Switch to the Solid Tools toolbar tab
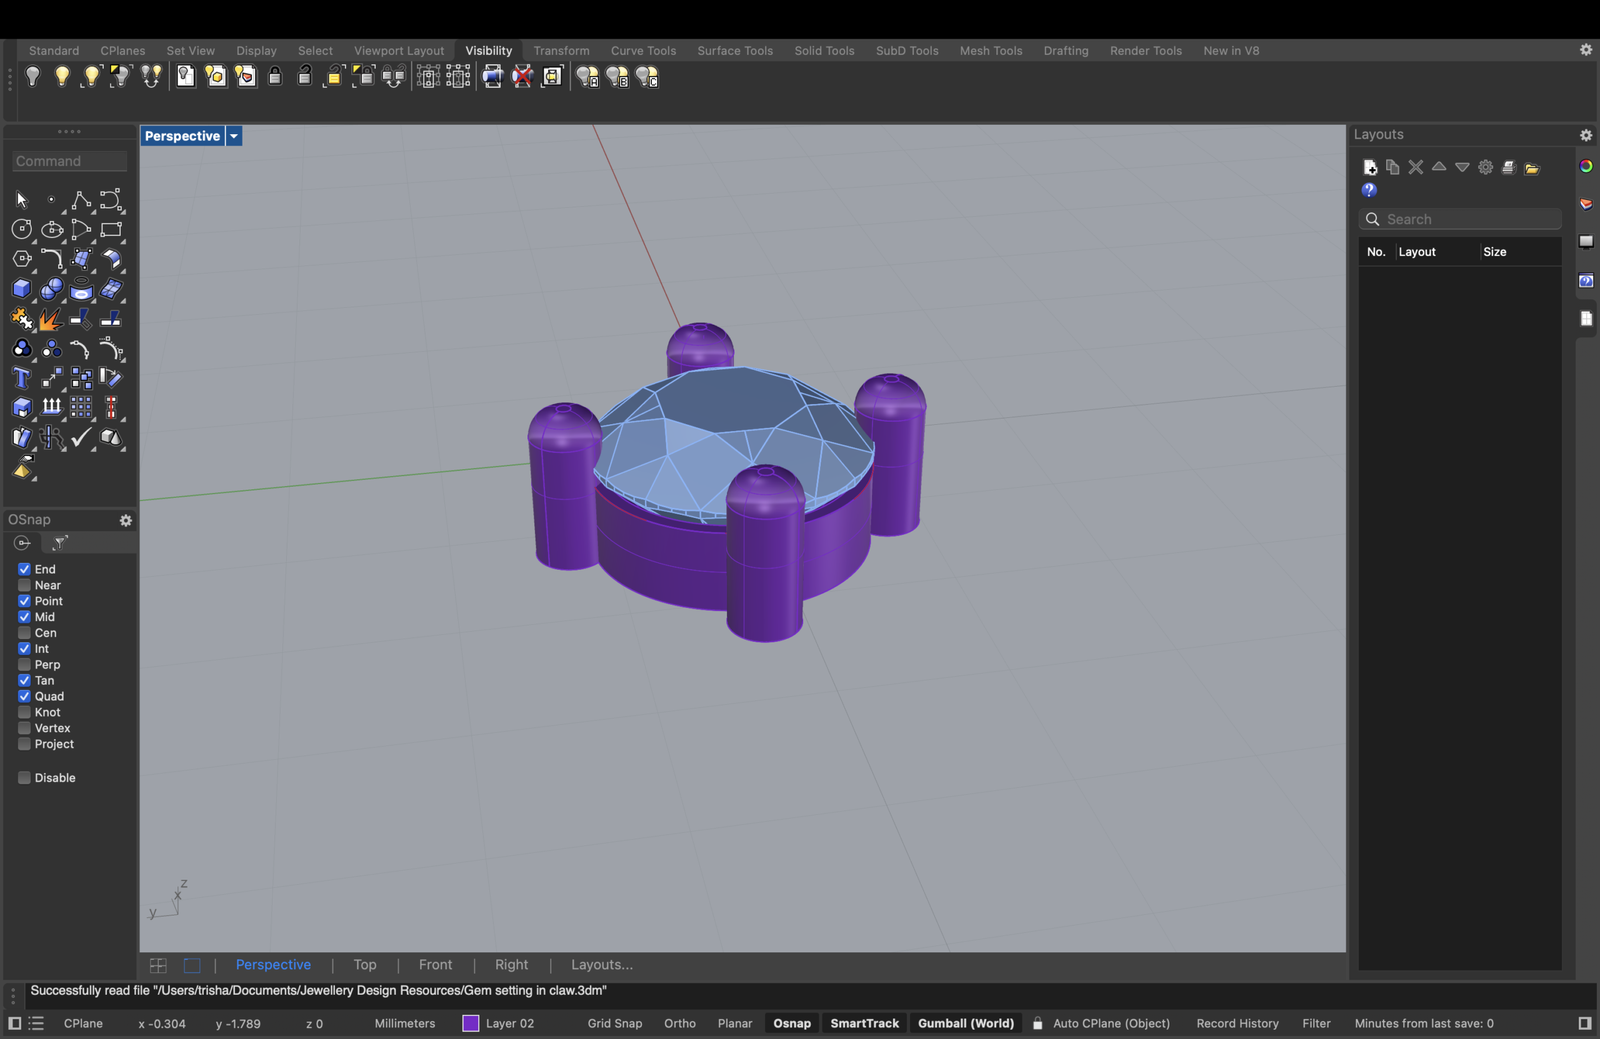Screen dimensions: 1600x1039 824,51
